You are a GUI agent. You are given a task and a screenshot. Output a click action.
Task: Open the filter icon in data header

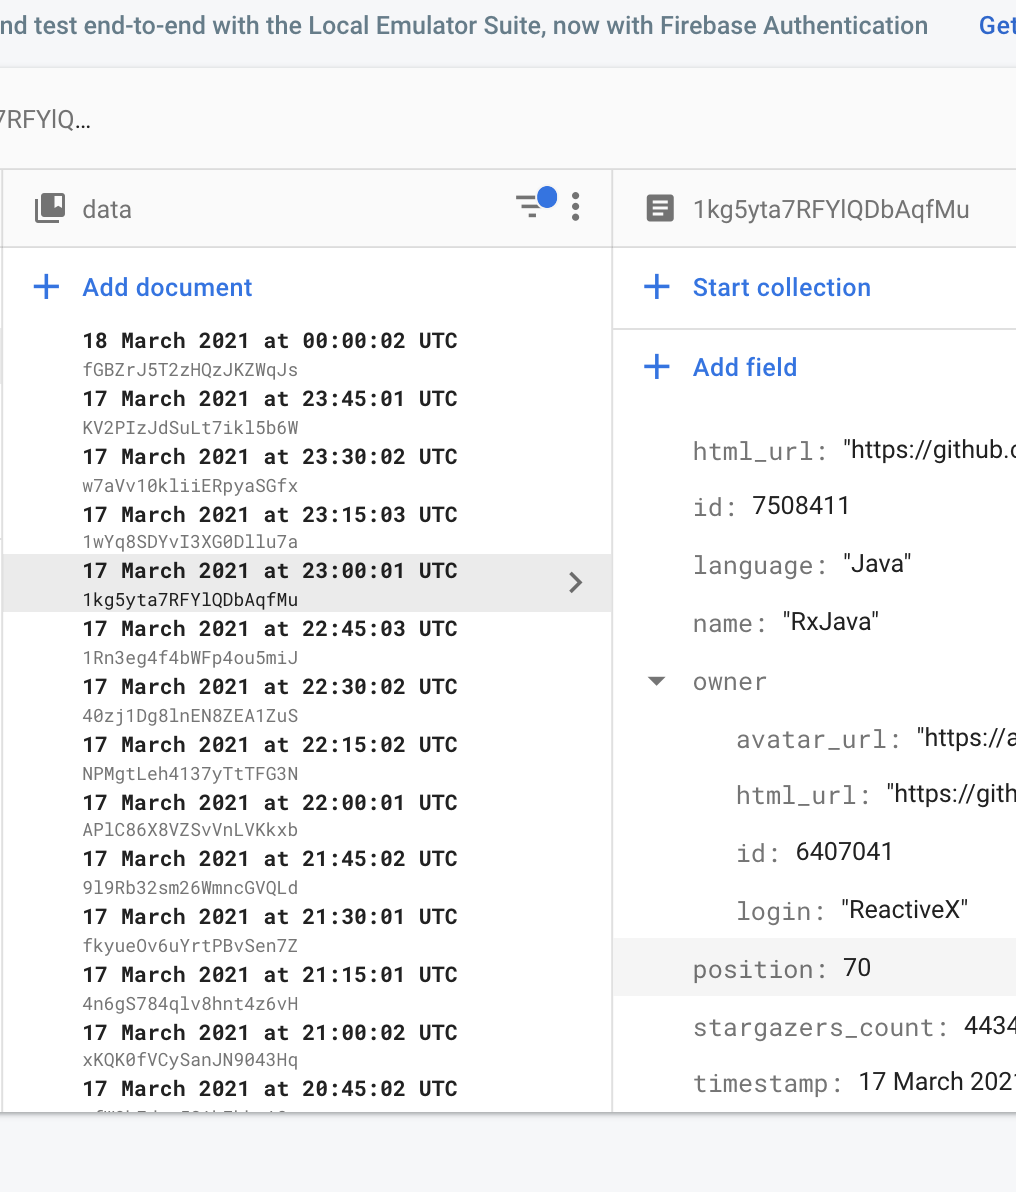pyautogui.click(x=535, y=204)
